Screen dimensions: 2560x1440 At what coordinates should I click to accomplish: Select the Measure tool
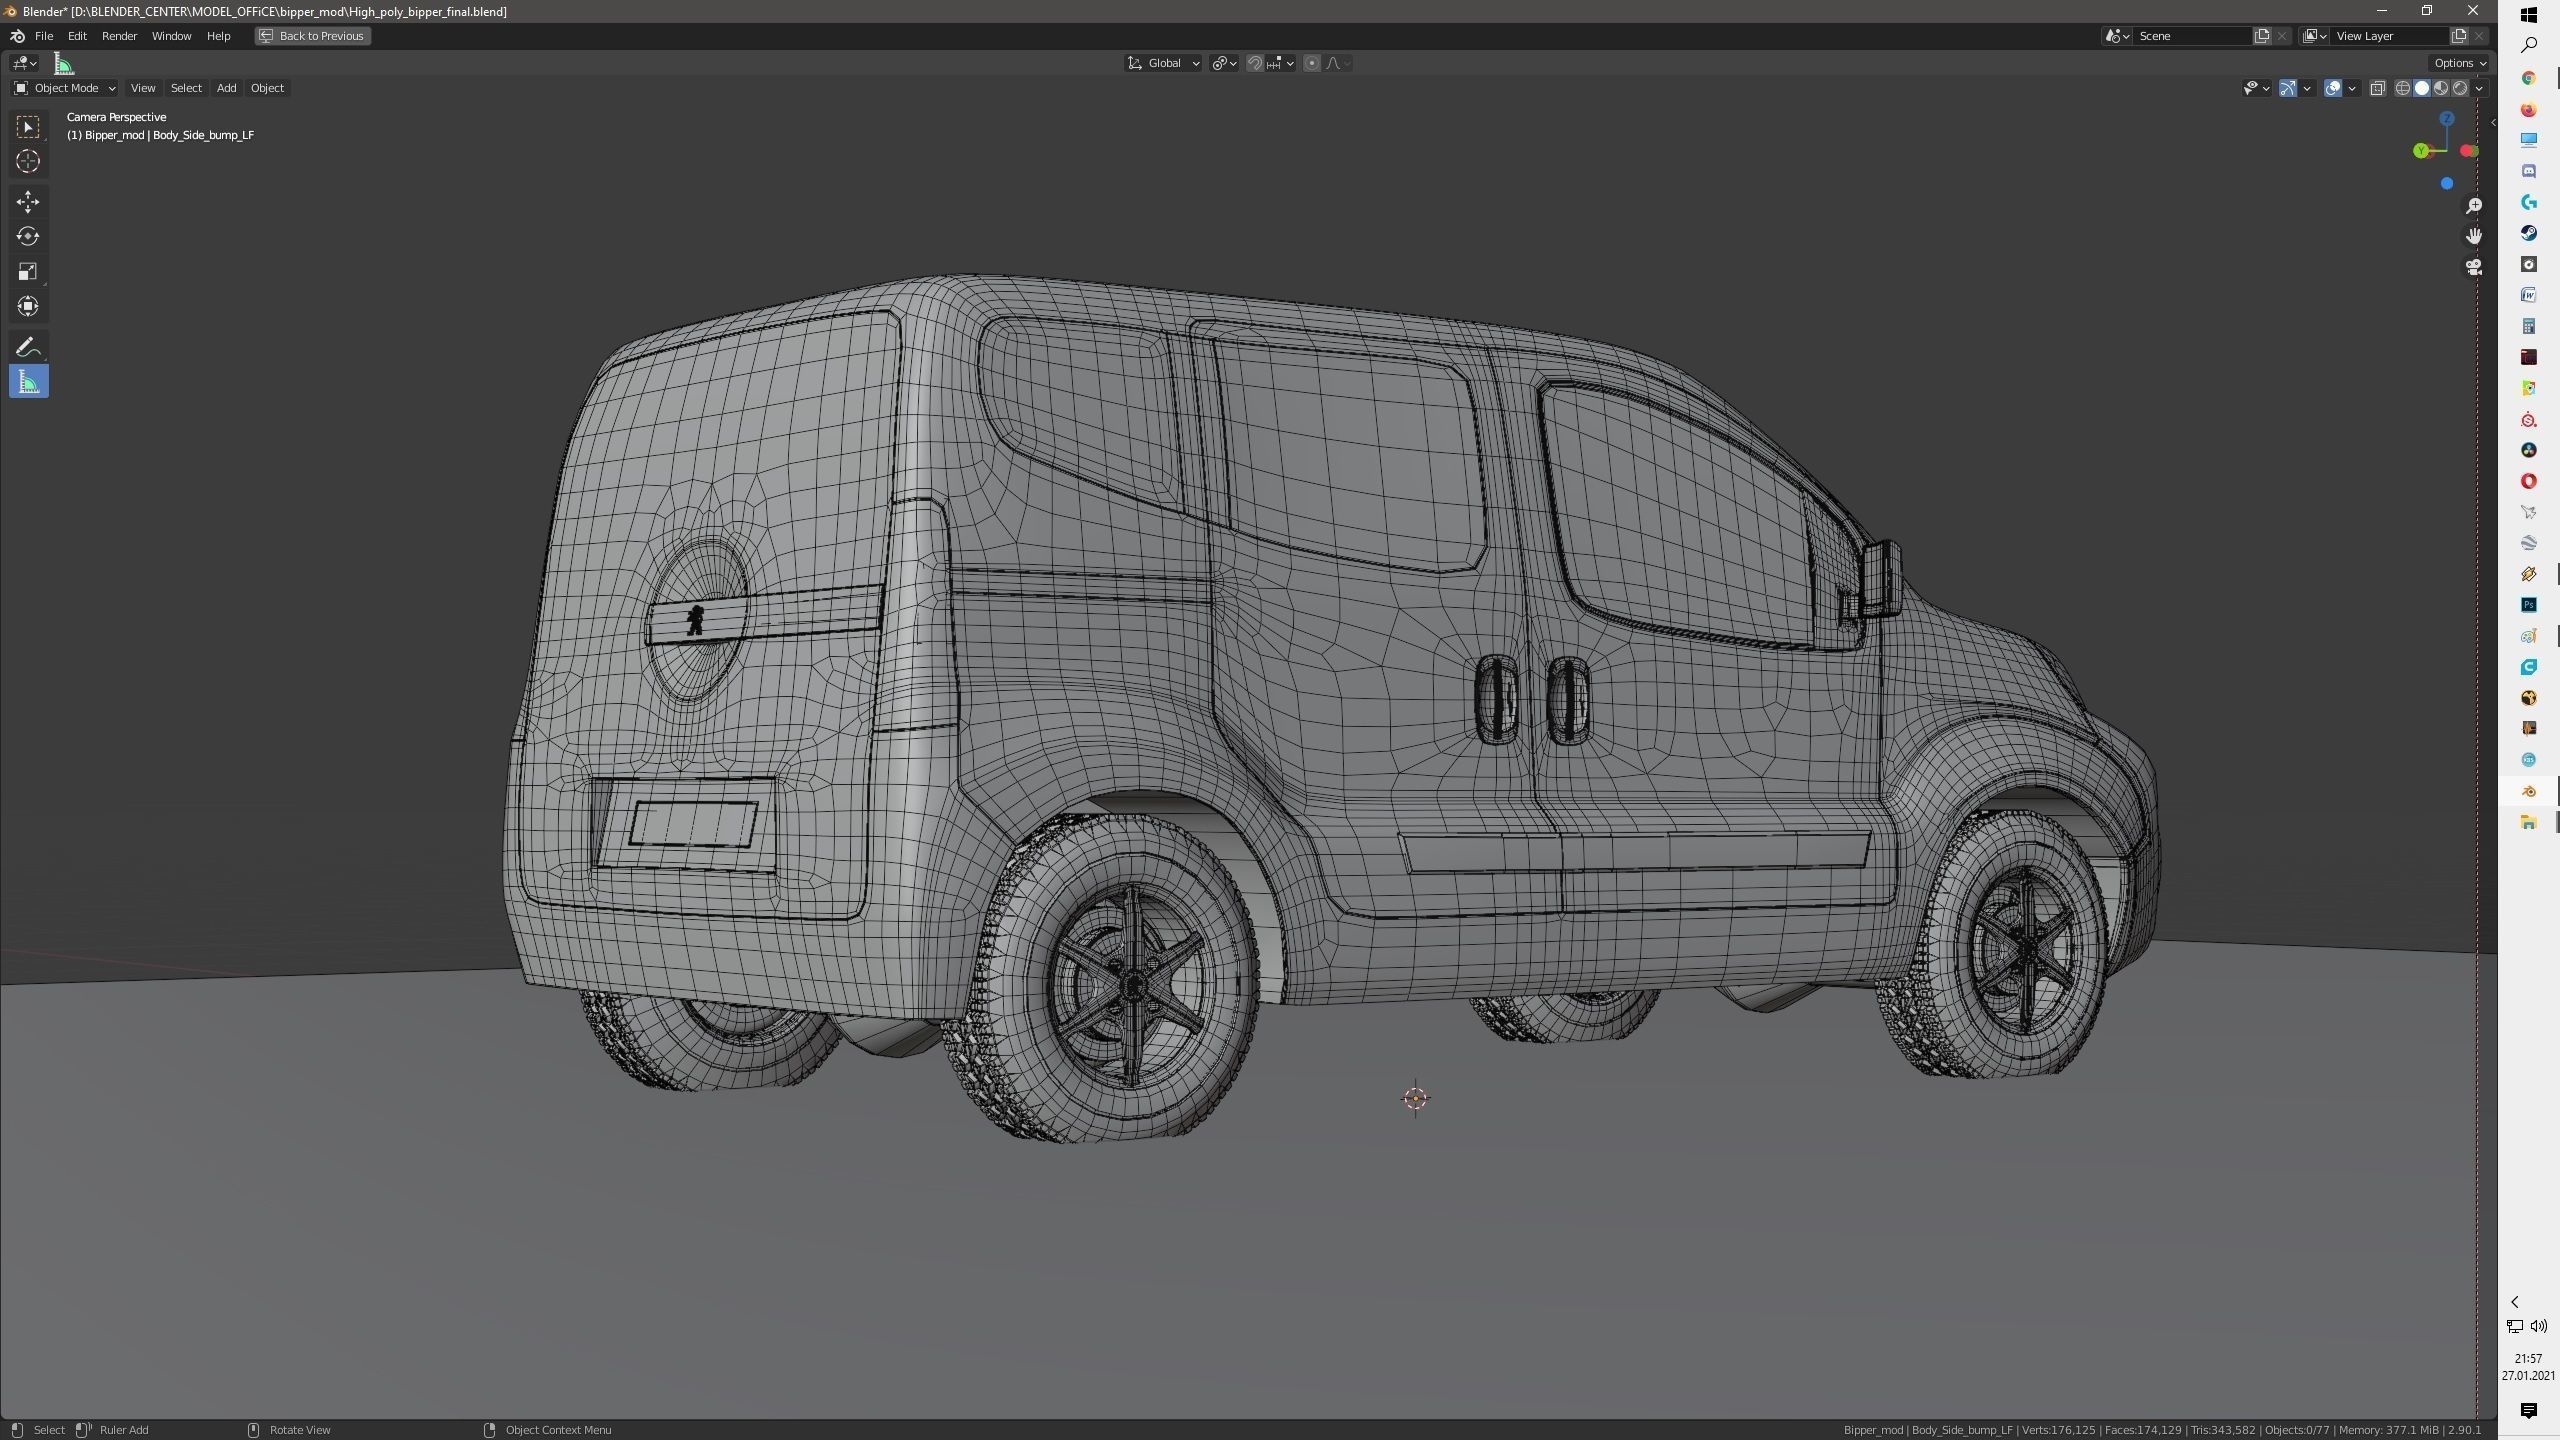[x=28, y=381]
